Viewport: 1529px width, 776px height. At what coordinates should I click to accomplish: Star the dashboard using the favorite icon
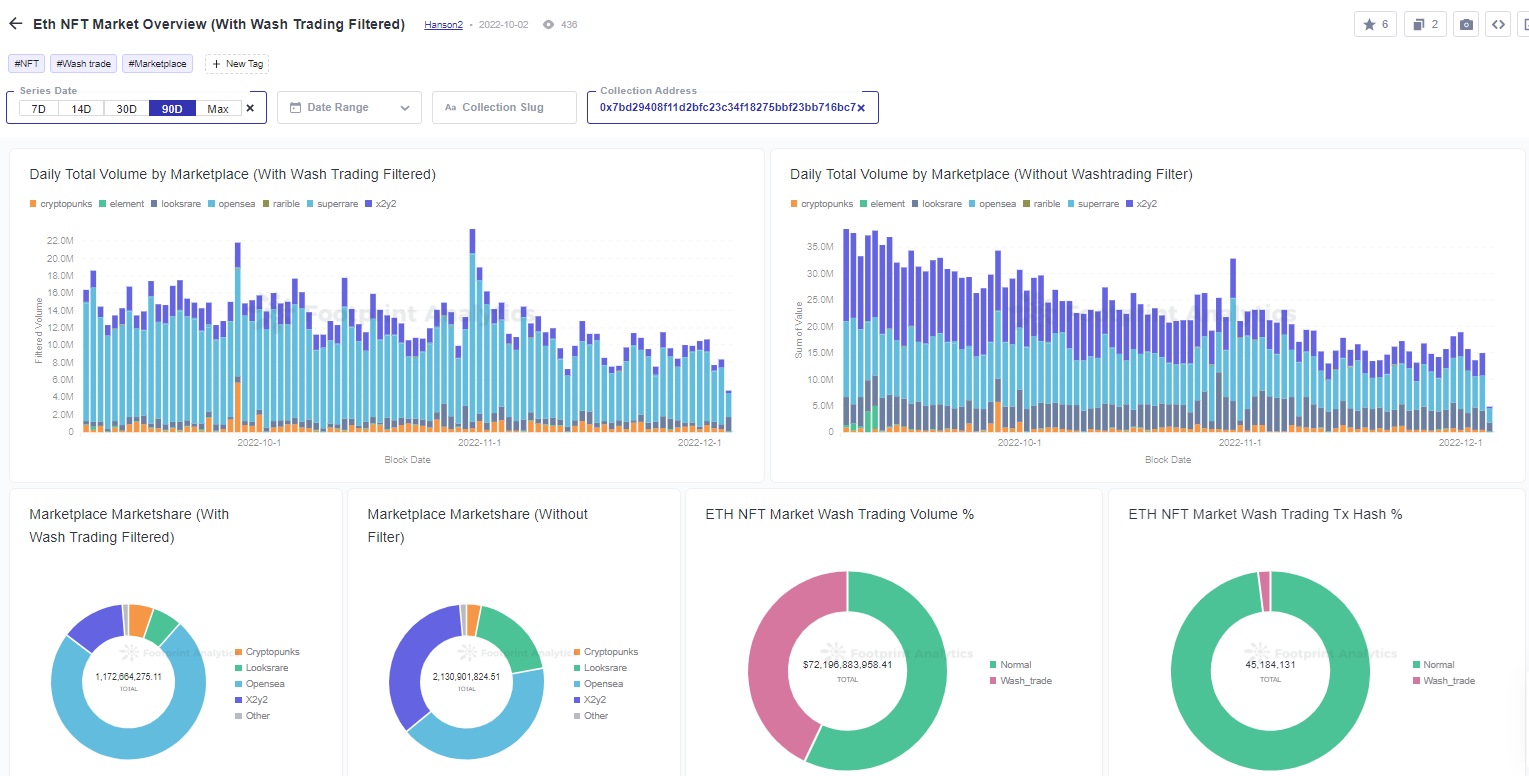coord(1375,23)
